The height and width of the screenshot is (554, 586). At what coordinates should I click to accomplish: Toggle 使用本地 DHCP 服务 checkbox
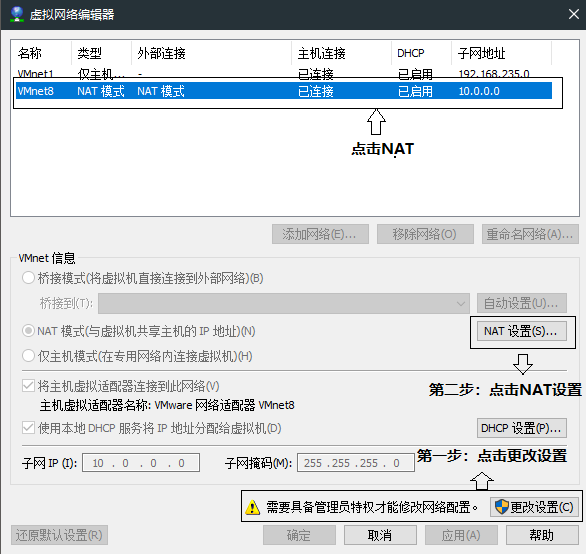28,428
